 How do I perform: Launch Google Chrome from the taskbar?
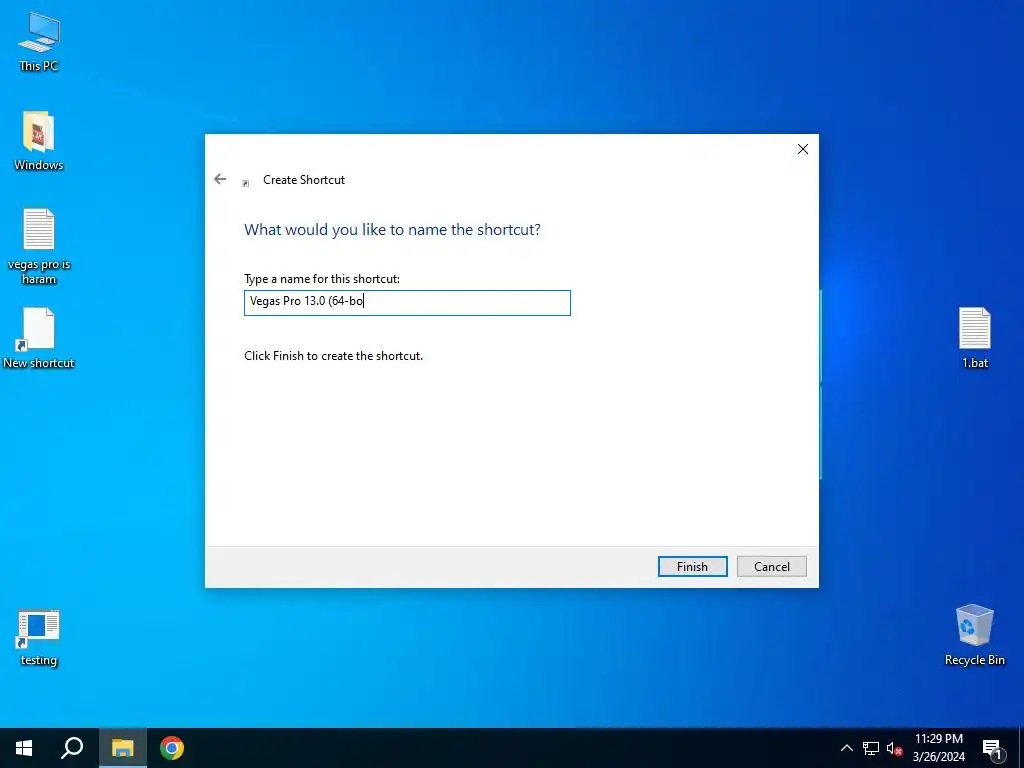pyautogui.click(x=172, y=748)
